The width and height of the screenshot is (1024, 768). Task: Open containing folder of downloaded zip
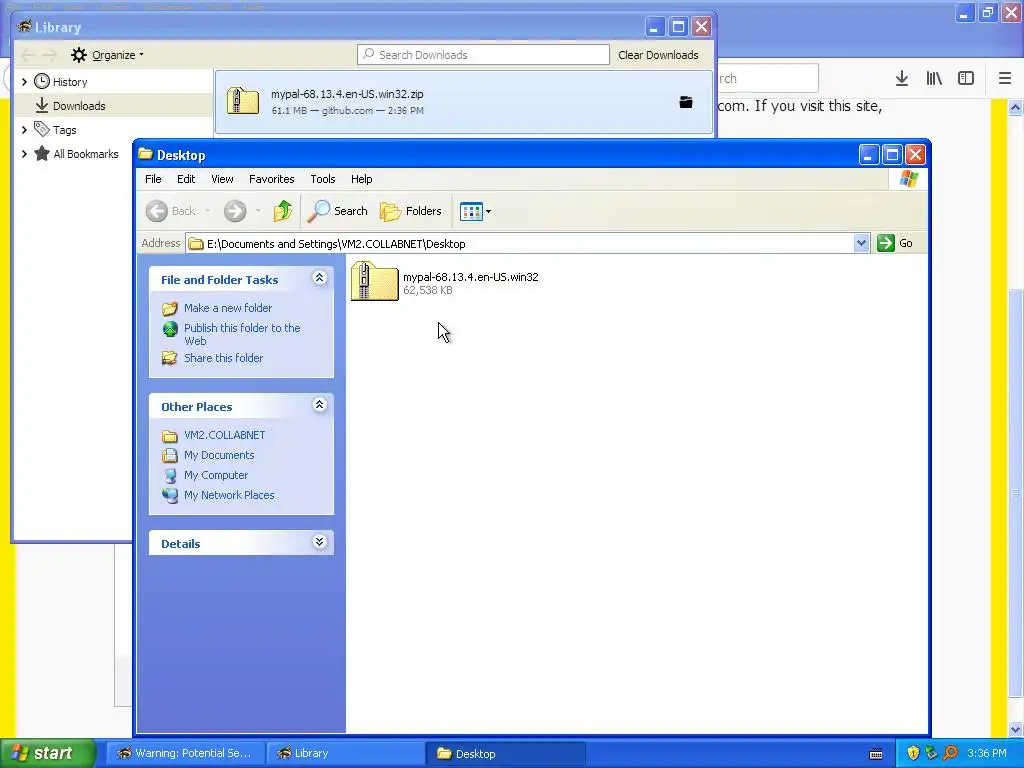coord(686,102)
